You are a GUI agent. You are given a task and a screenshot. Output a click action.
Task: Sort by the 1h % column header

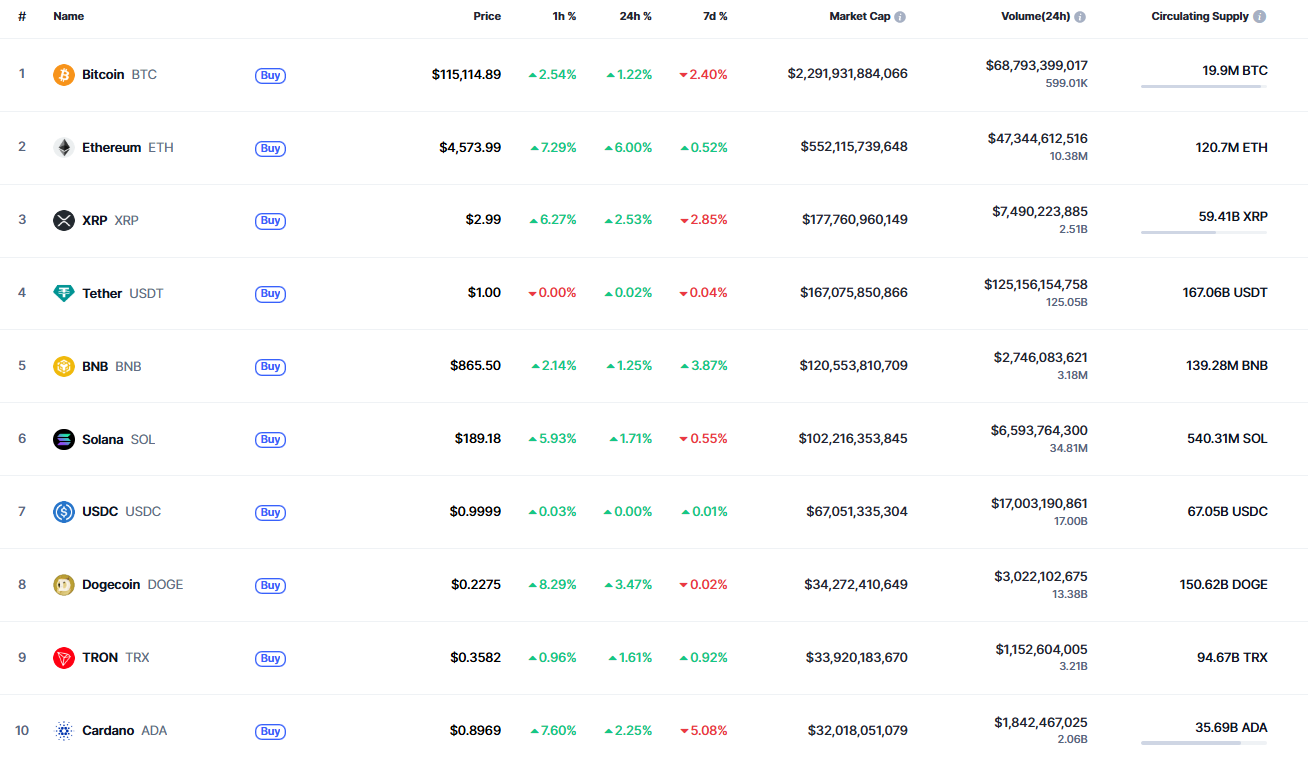(564, 17)
